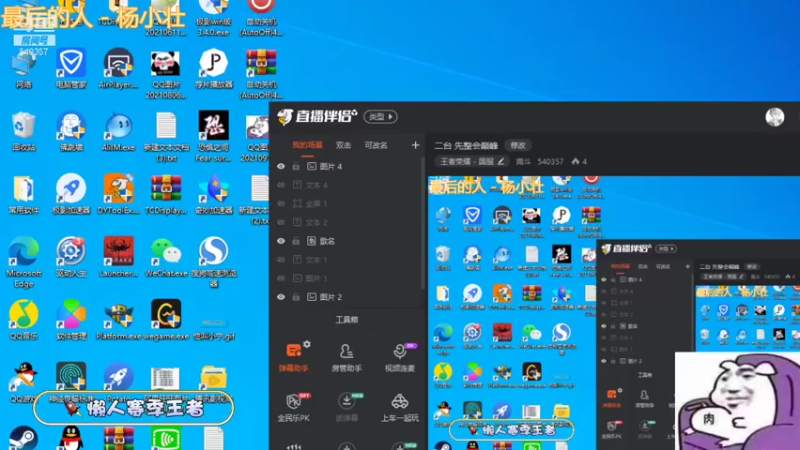This screenshot has width=800, height=450.
Task: Open the 房管助手 tool
Action: (346, 357)
